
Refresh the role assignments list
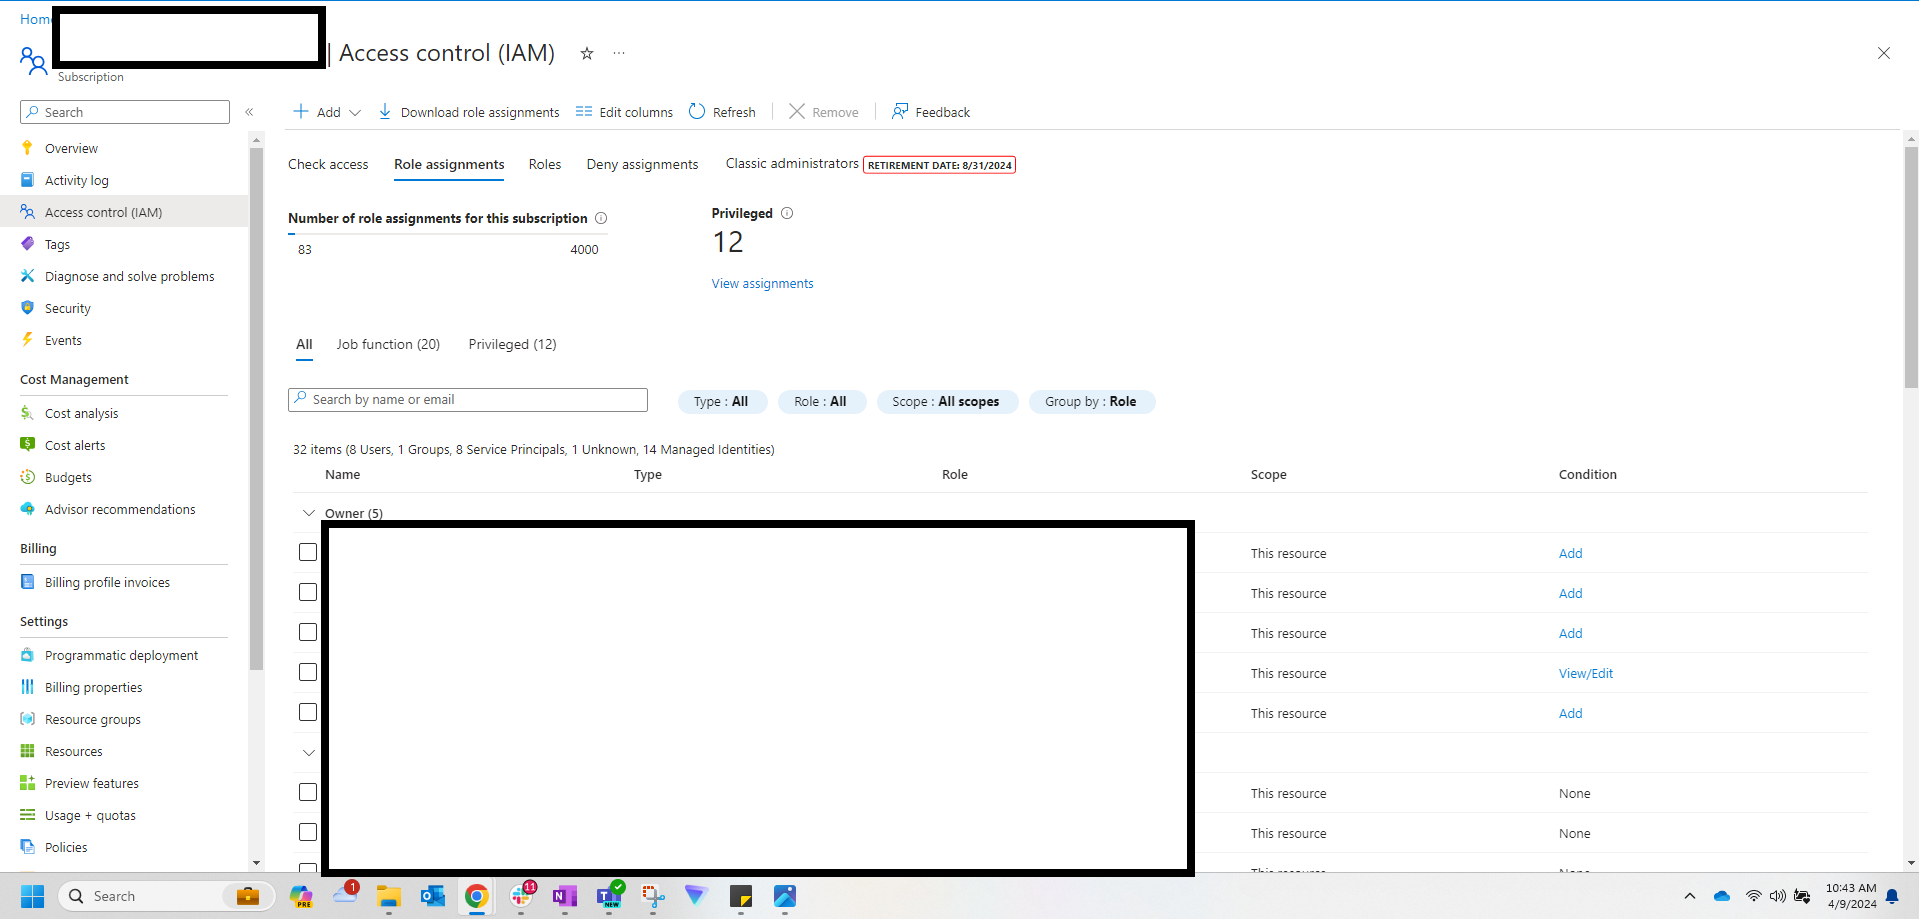(722, 112)
